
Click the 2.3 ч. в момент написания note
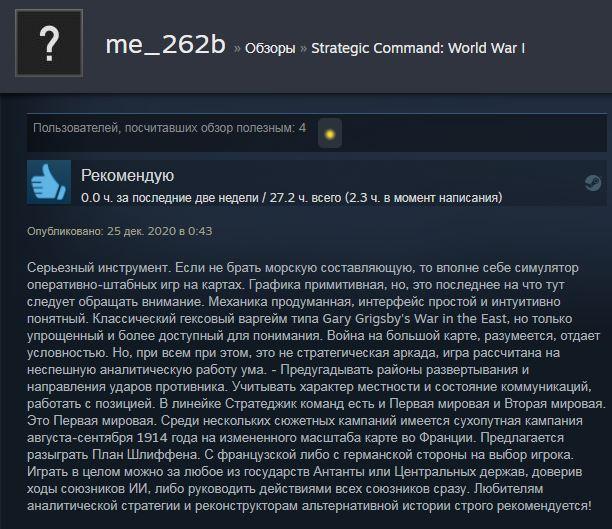pyautogui.click(x=423, y=198)
